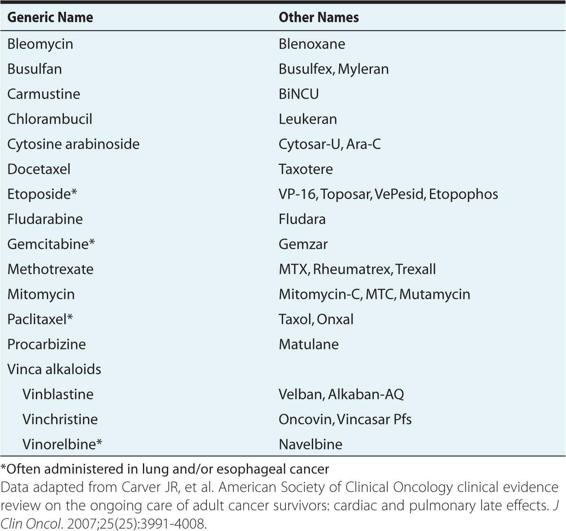Screen dimensions: 566x531
Task: Select the Vinca alkaloids group heading
Action: [54, 369]
